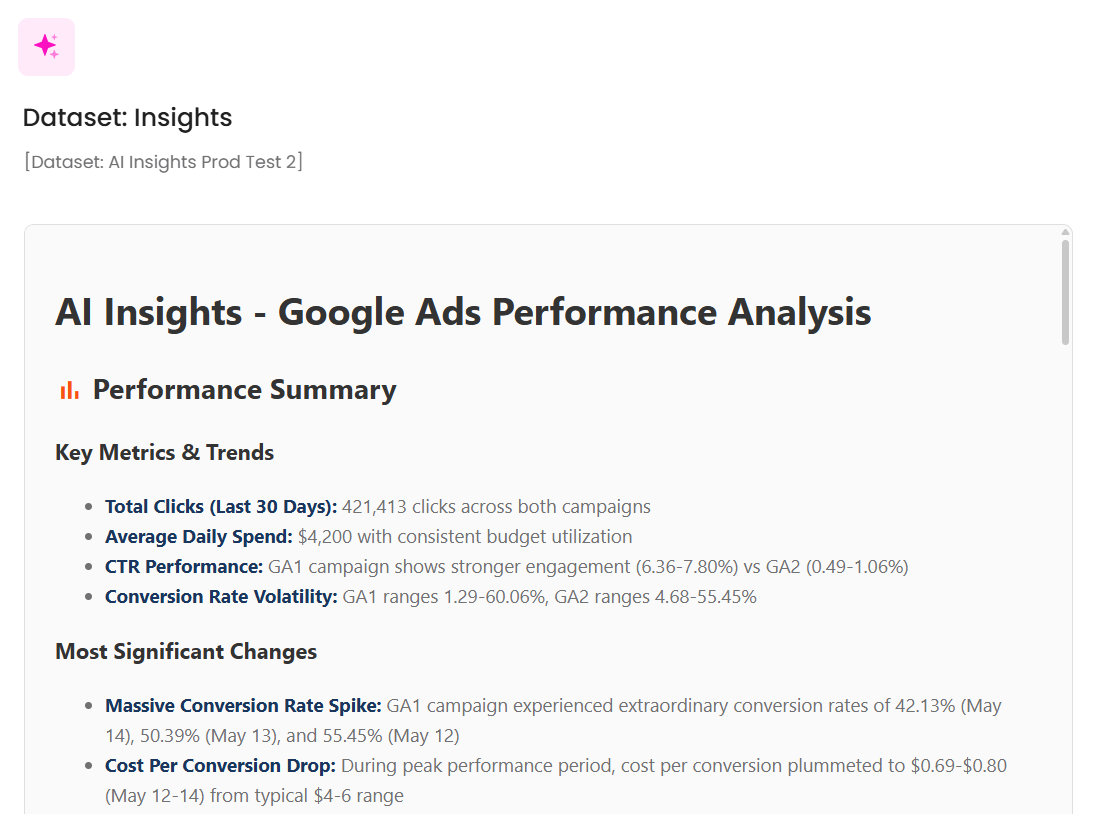Click the "Massive Conversion Rate Spike" label

click(243, 706)
